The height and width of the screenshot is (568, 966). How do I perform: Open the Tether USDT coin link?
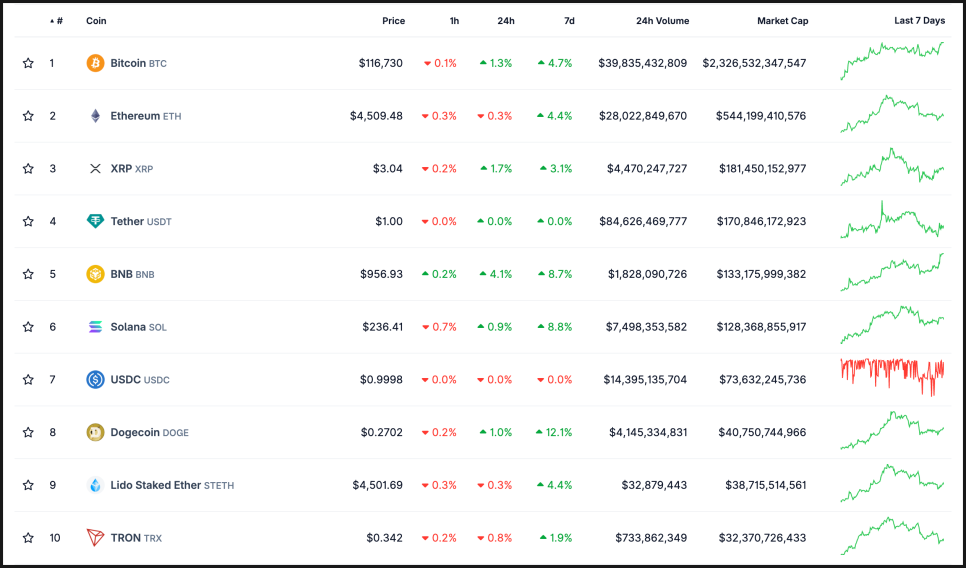click(x=141, y=221)
